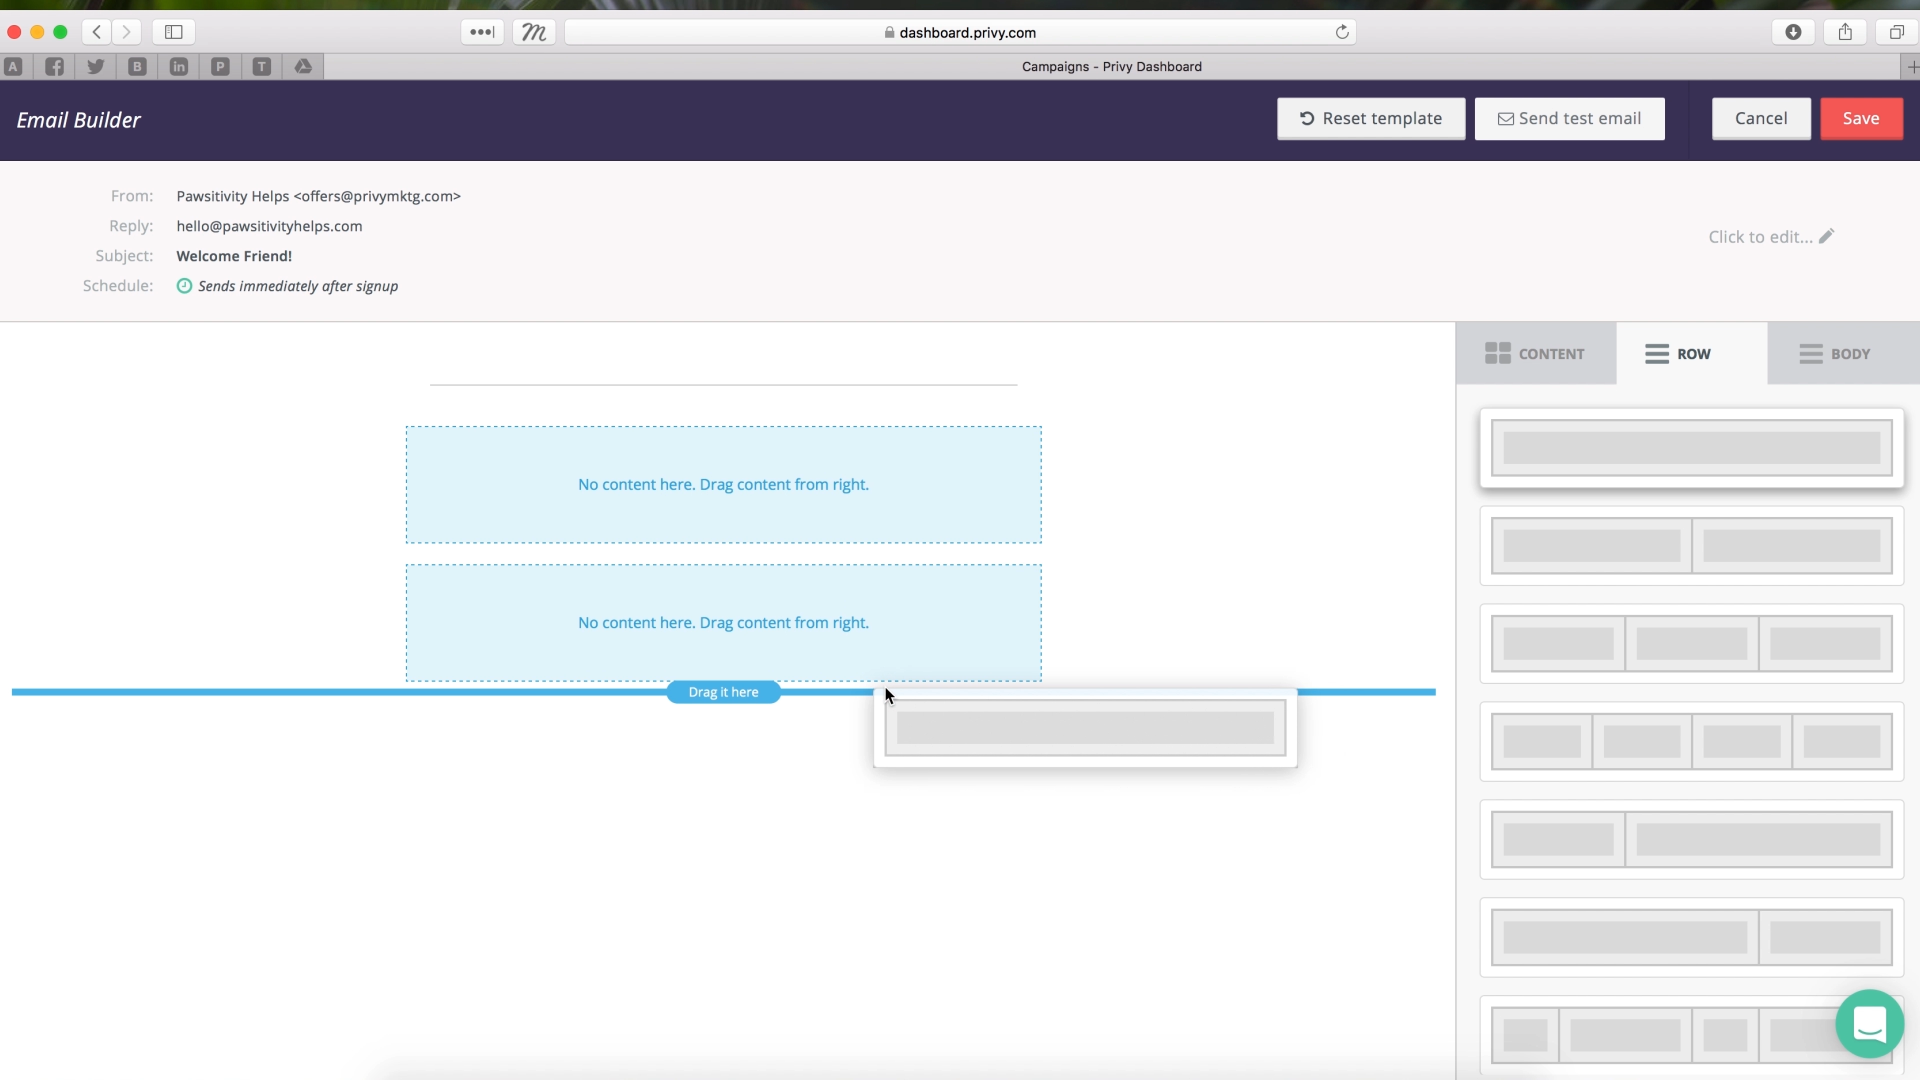
Task: Click the first empty content row
Action: [x=723, y=485]
